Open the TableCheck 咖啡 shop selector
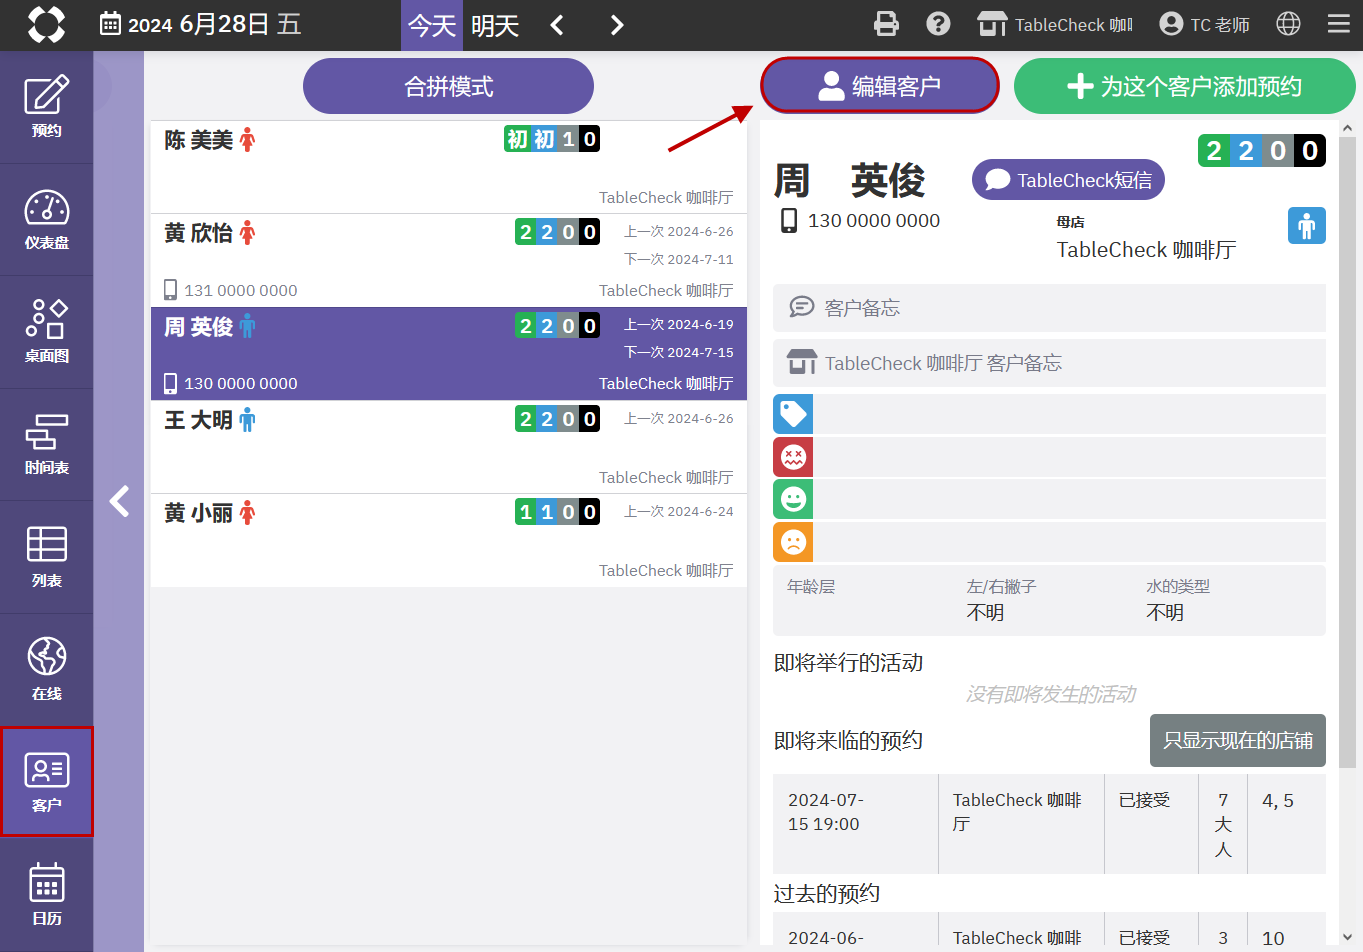 [1055, 24]
